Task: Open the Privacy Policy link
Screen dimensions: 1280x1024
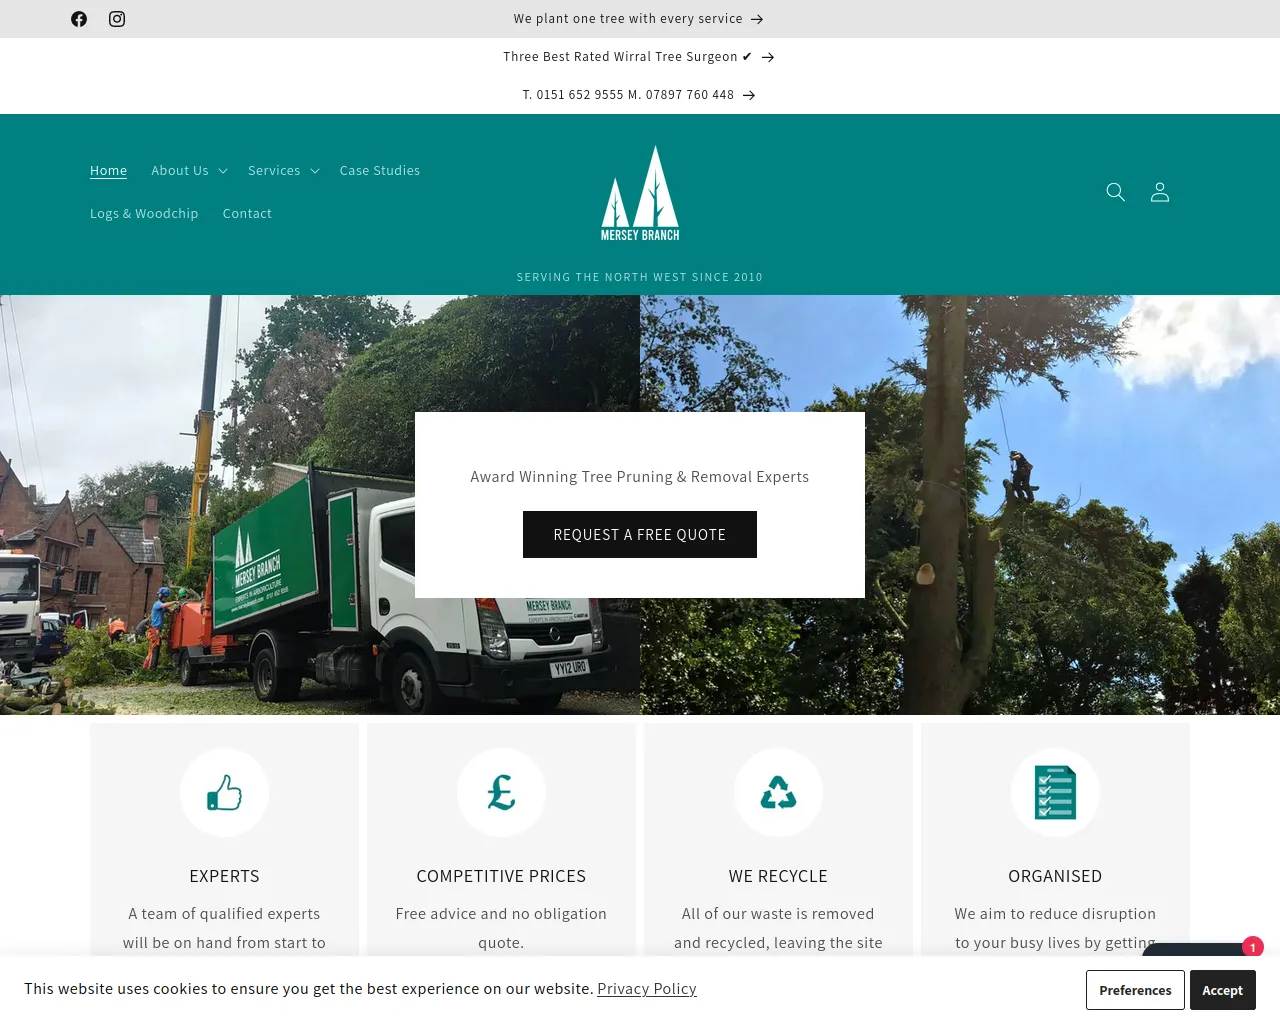Action: 647,989
